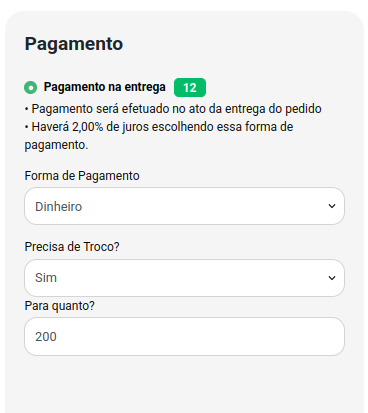
Task: Select the green Pagamento na entrega radio button
Action: [31, 88]
